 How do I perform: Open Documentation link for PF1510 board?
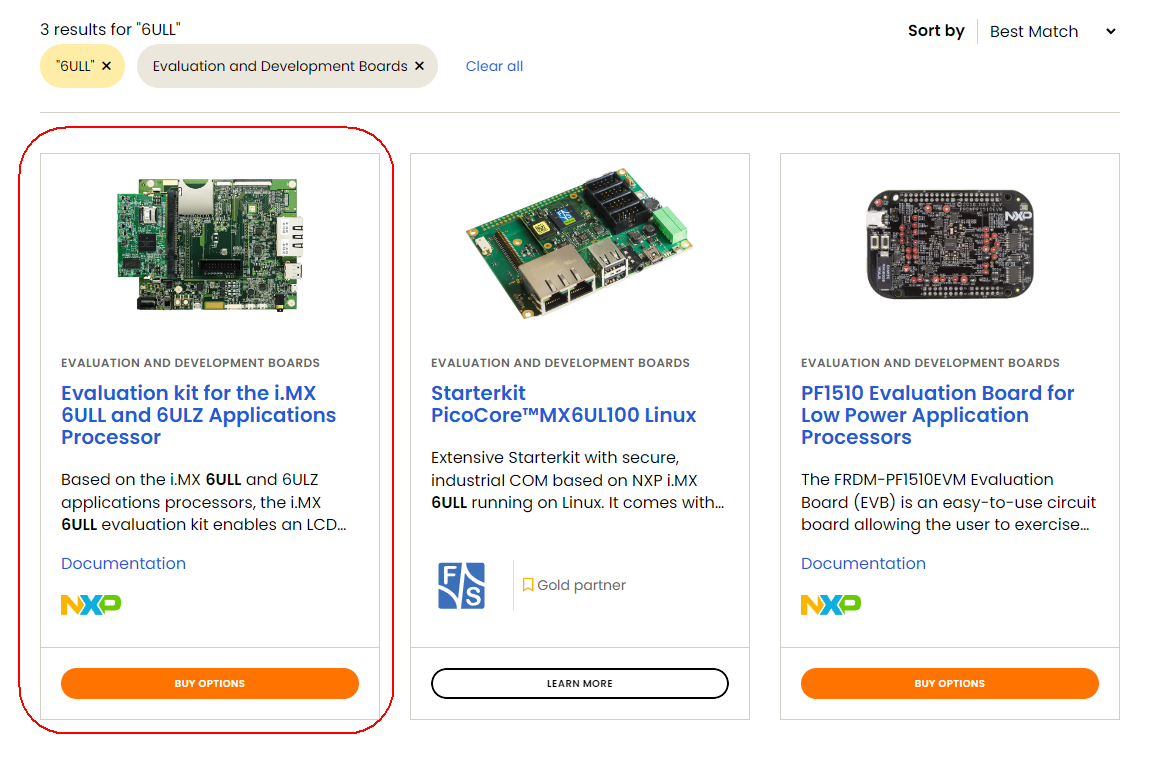pos(863,563)
